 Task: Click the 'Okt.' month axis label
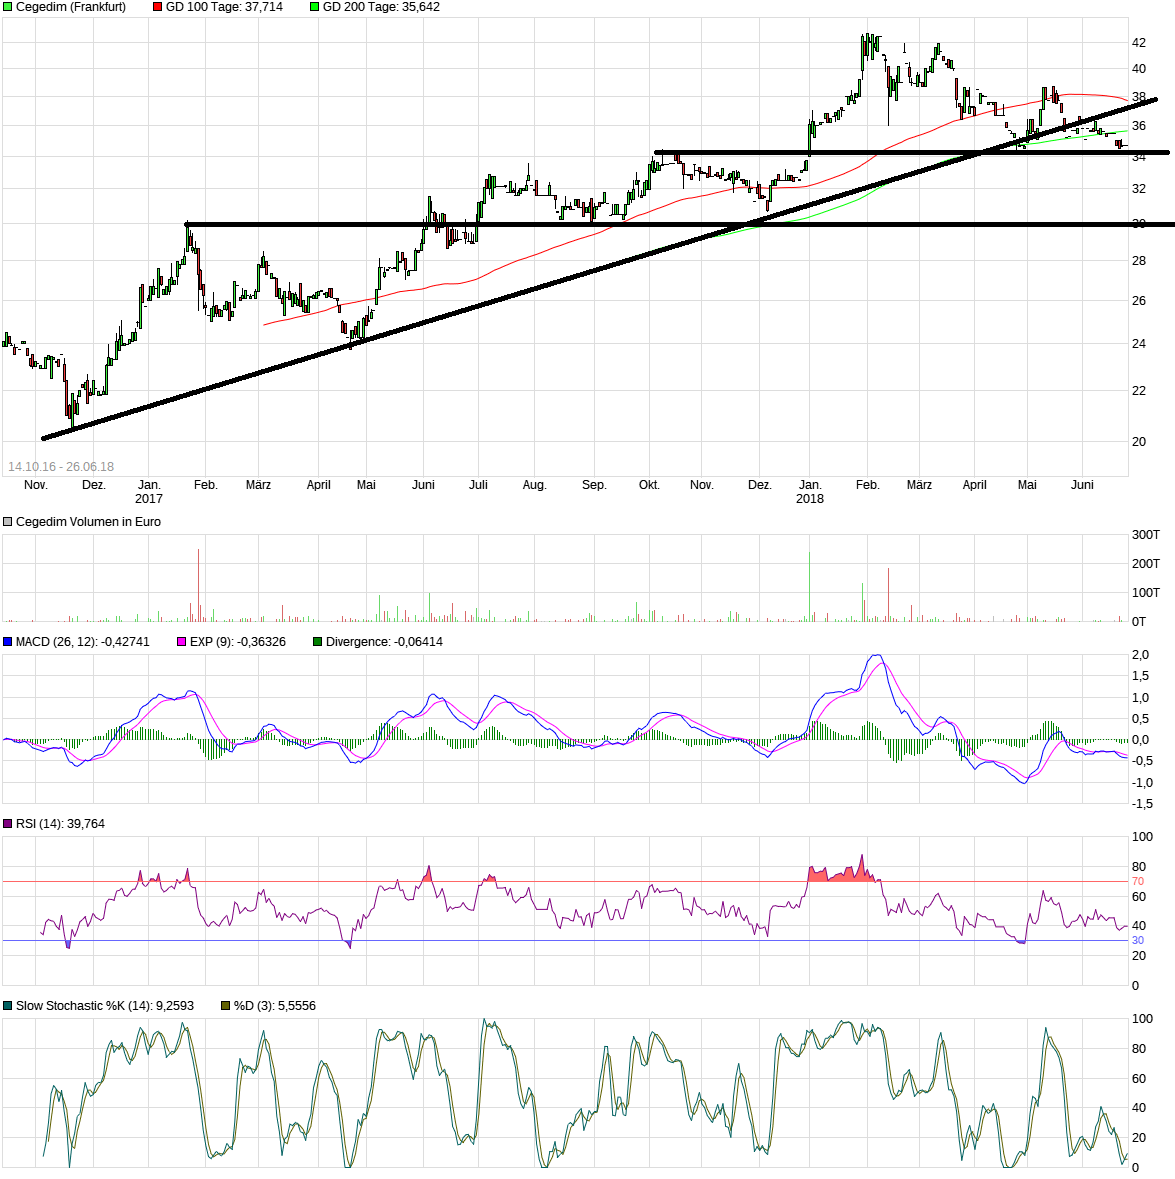tap(650, 485)
